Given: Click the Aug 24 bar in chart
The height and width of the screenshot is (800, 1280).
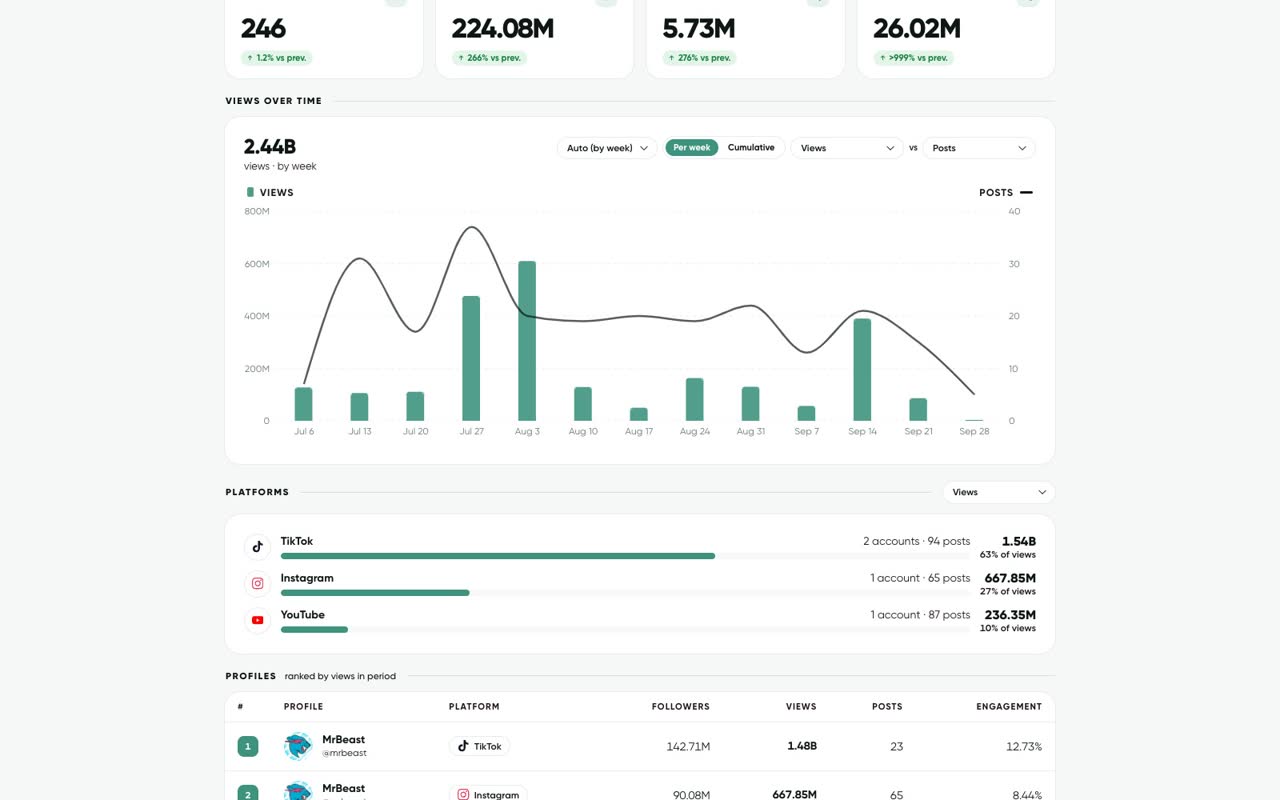Looking at the screenshot, I should (694, 399).
